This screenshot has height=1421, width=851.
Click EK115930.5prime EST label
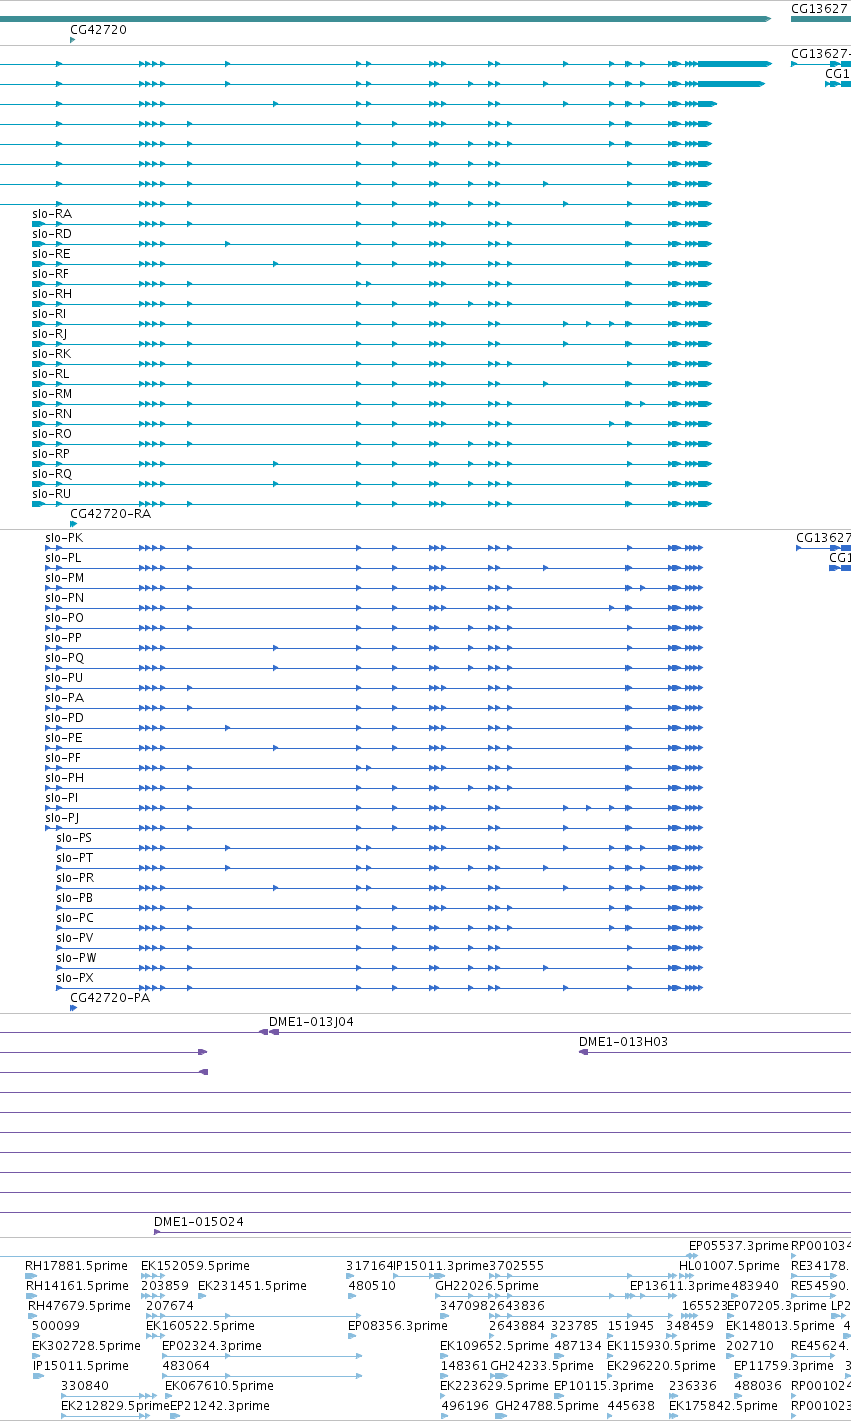click(661, 1346)
